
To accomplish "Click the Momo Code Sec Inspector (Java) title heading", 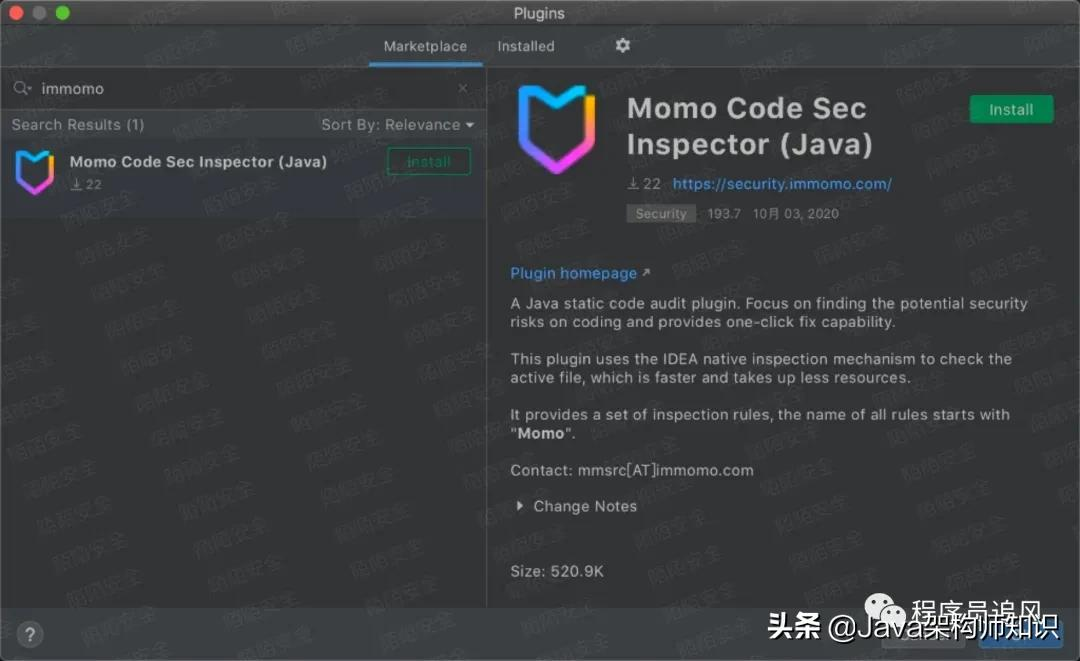I will click(749, 126).
